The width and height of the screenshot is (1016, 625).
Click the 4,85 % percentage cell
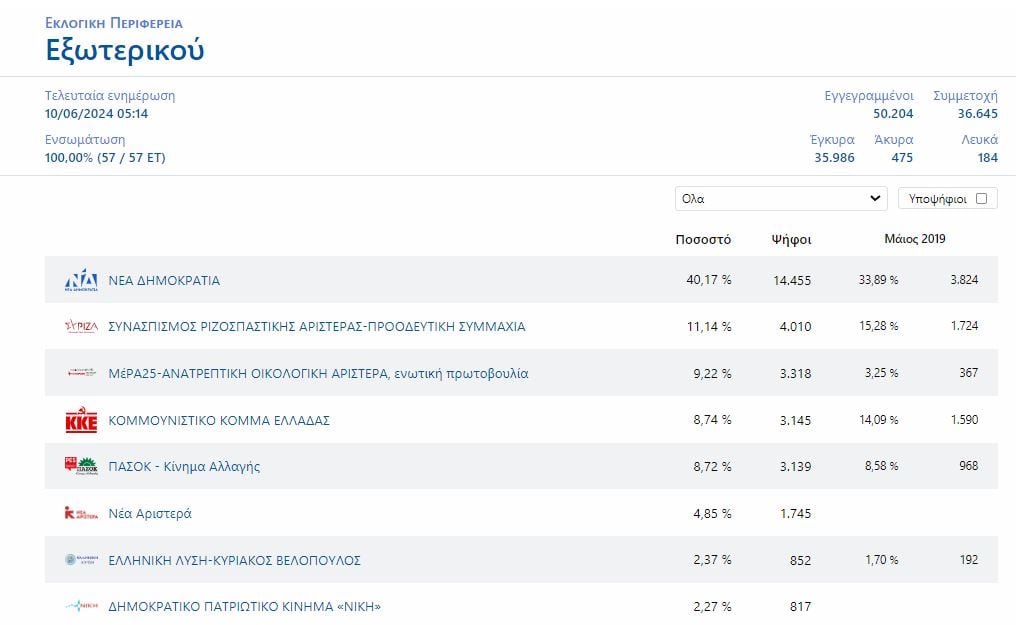(712, 514)
